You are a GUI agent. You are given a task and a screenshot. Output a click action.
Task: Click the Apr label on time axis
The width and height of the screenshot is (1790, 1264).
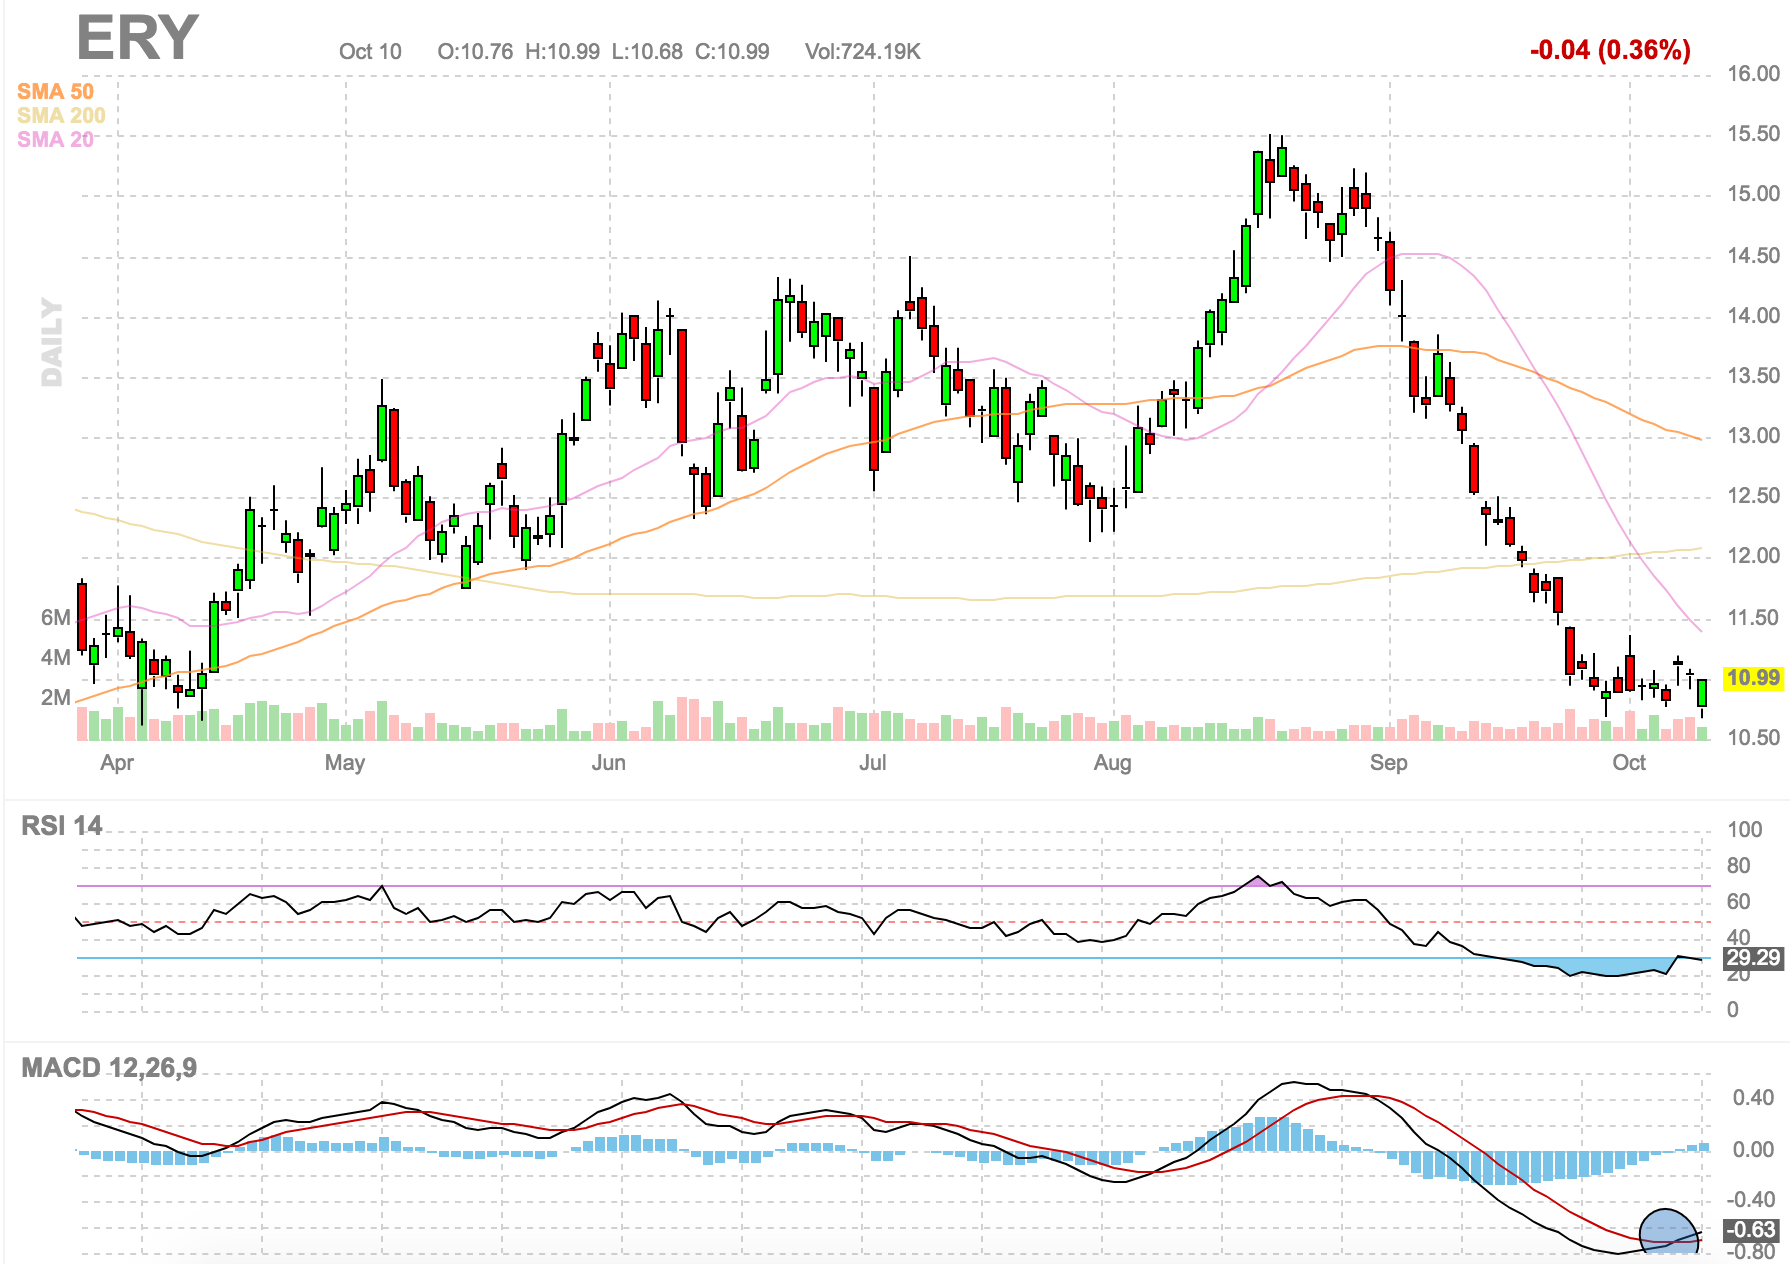tap(117, 763)
